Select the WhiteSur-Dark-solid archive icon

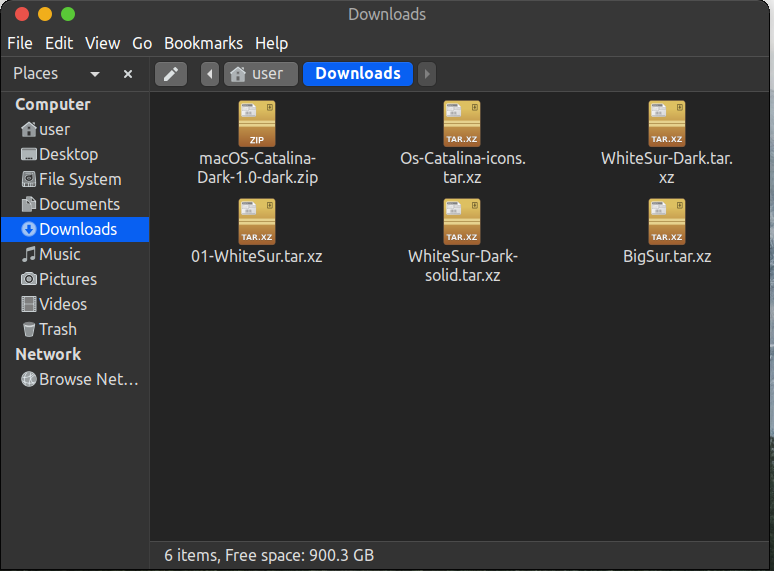pos(462,222)
